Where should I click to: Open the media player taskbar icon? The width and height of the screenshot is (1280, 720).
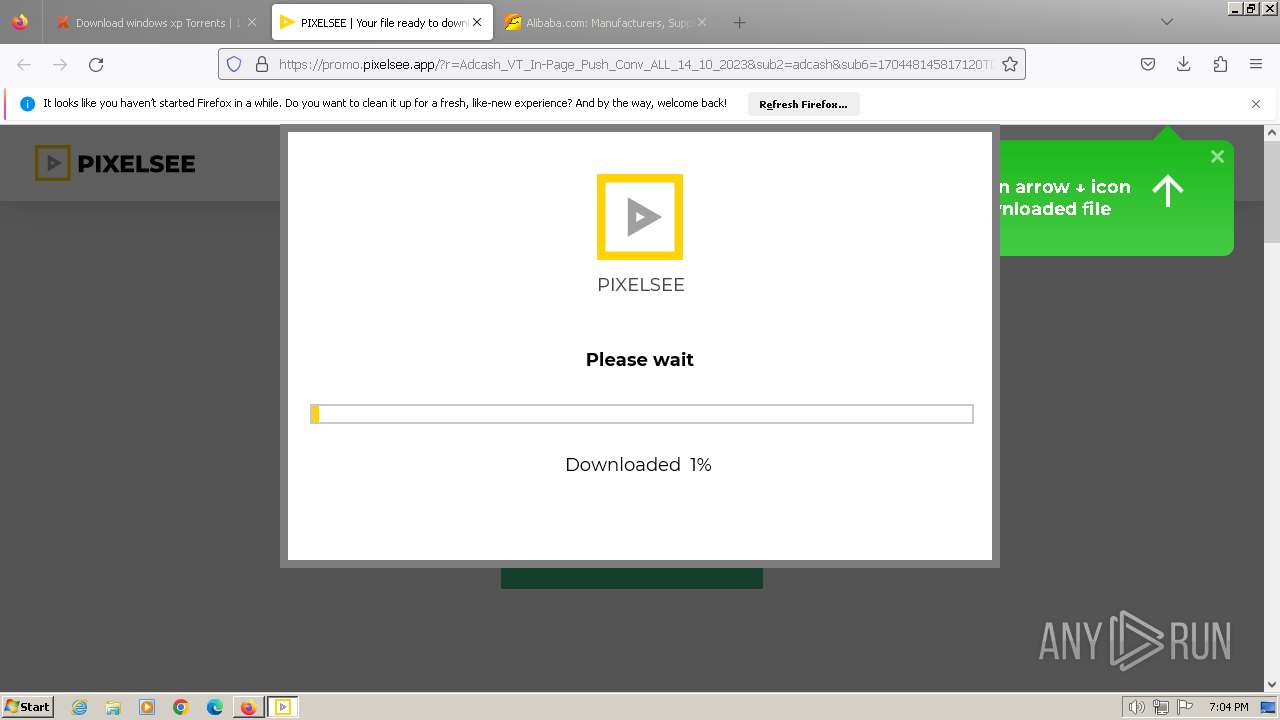147,707
